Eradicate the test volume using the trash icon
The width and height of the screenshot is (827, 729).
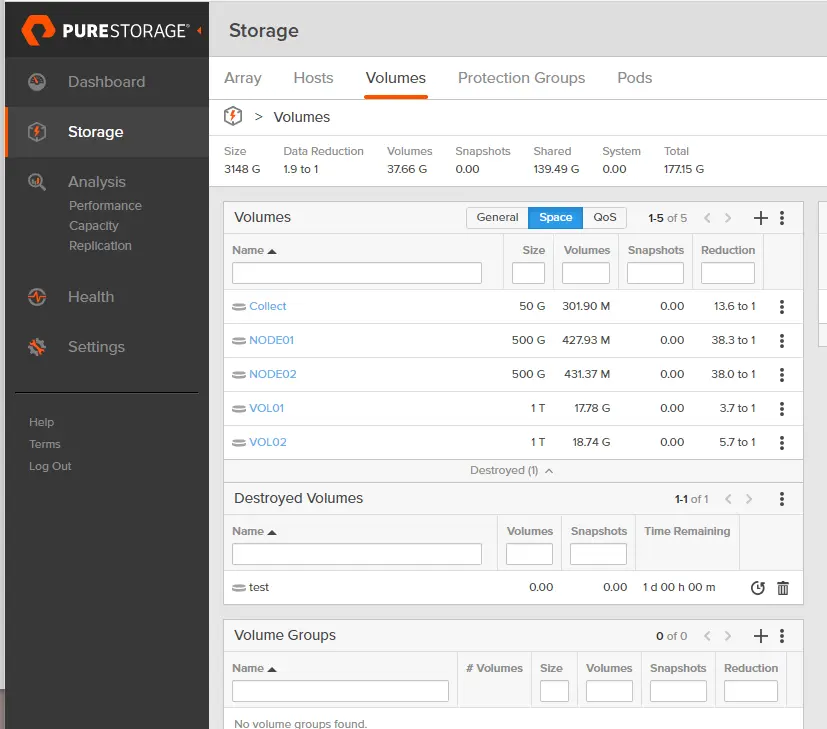[x=783, y=588]
